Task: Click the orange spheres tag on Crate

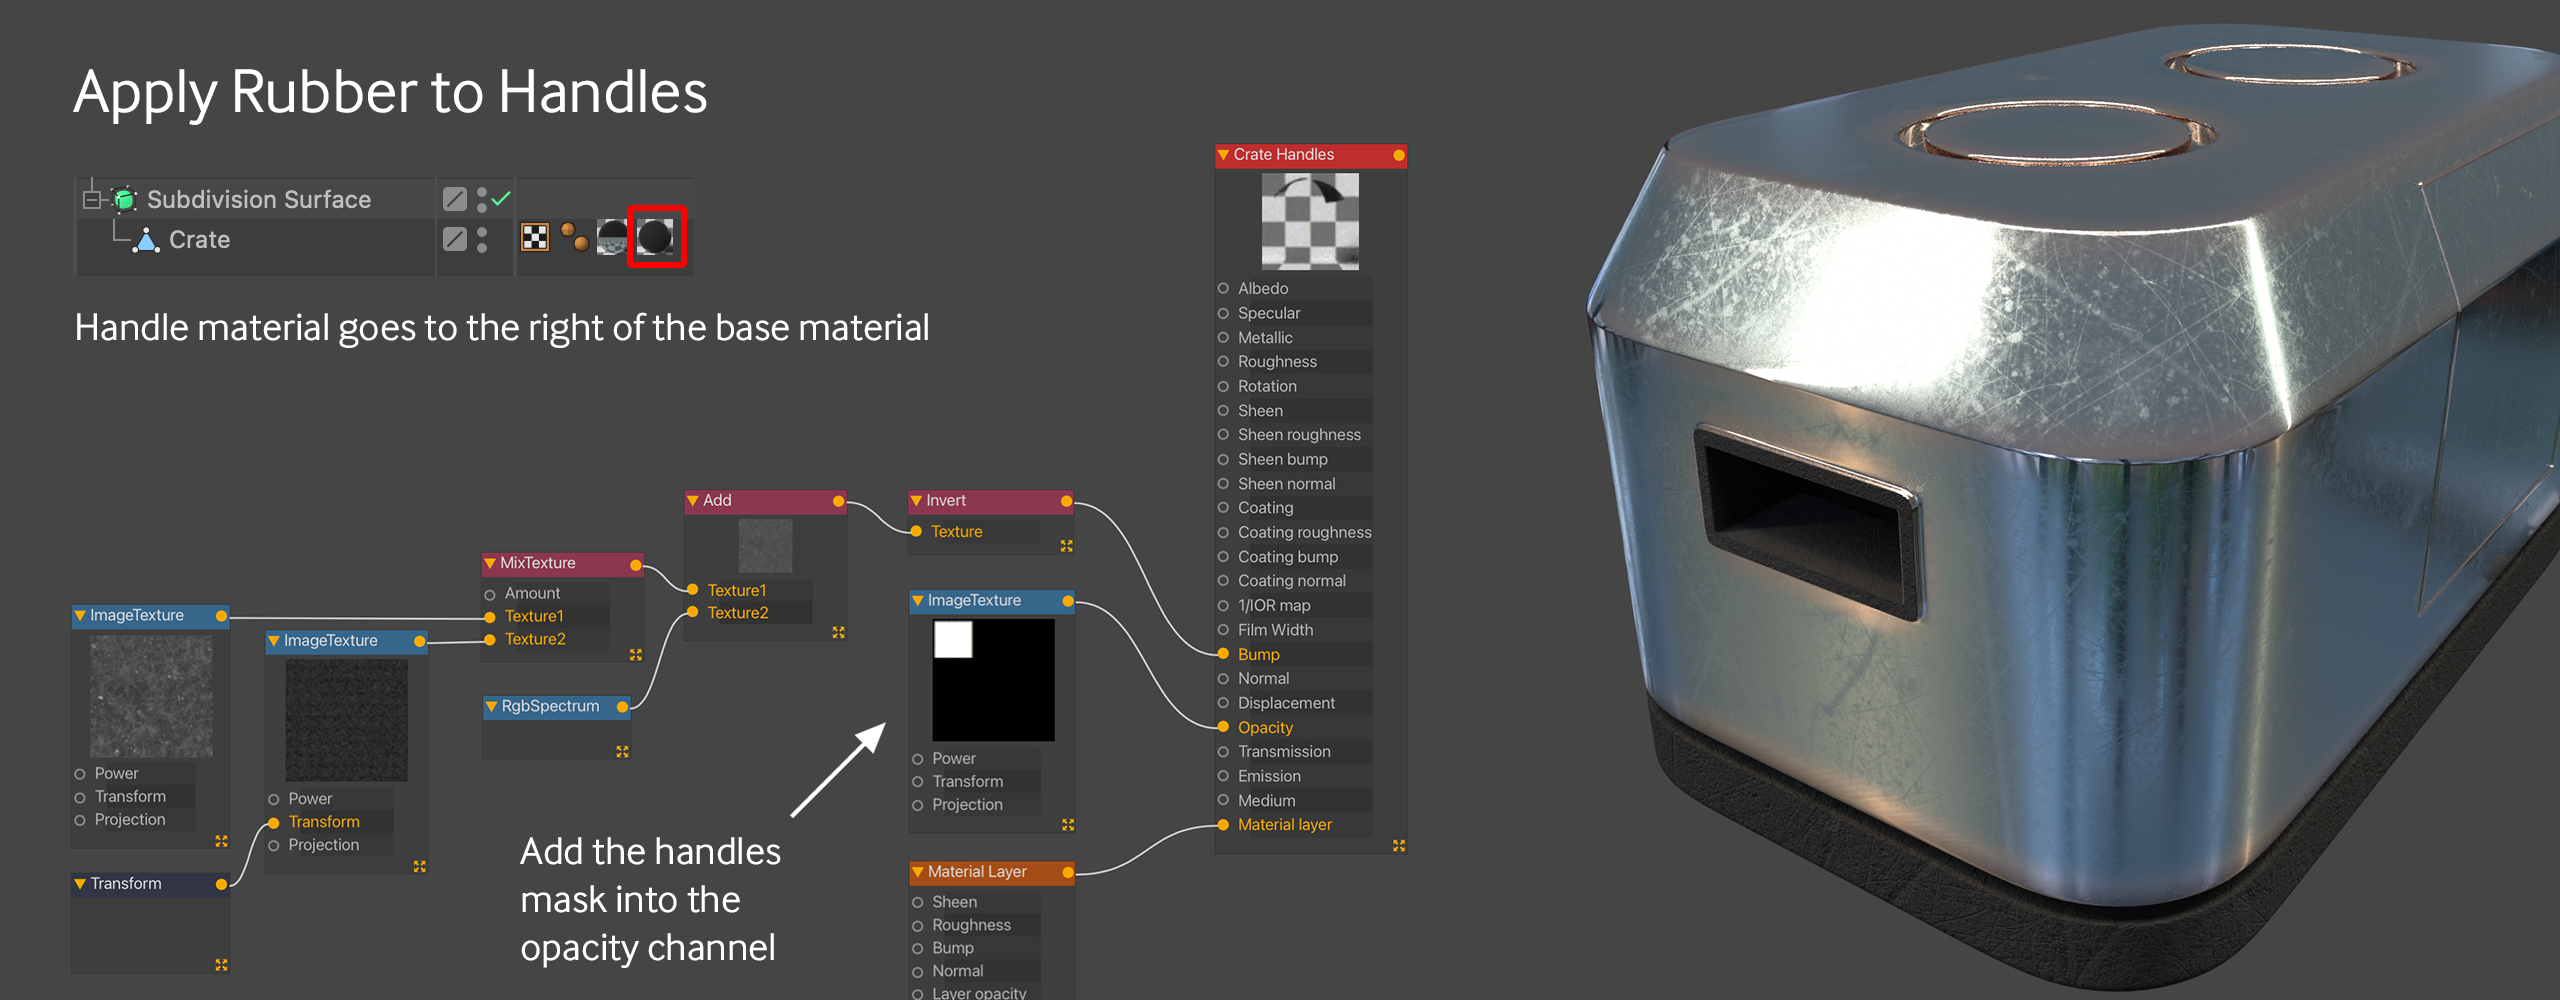Action: (574, 237)
